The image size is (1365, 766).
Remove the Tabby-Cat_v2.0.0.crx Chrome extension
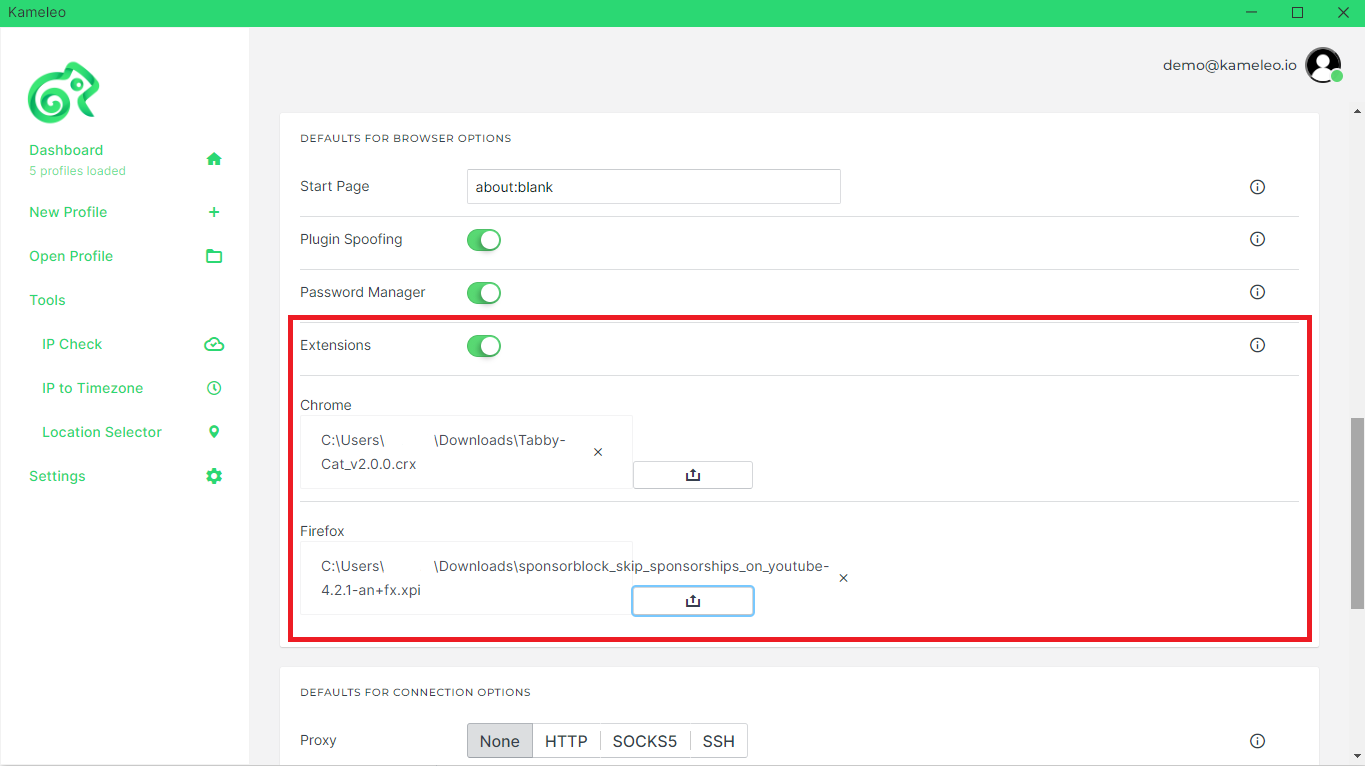pos(598,452)
